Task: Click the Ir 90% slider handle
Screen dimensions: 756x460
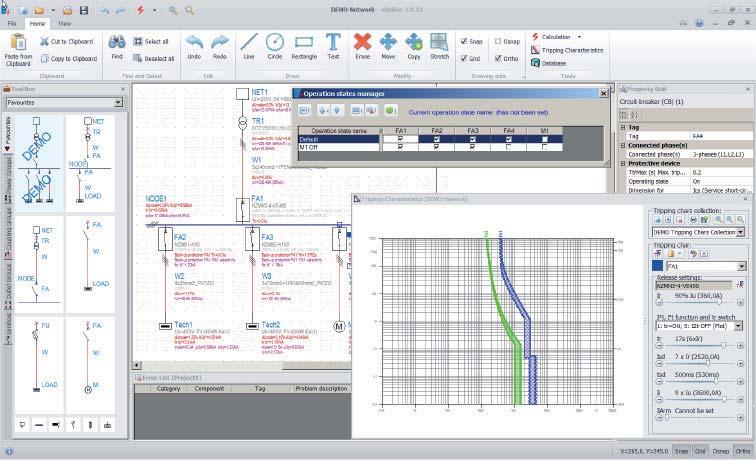Action: [719, 302]
